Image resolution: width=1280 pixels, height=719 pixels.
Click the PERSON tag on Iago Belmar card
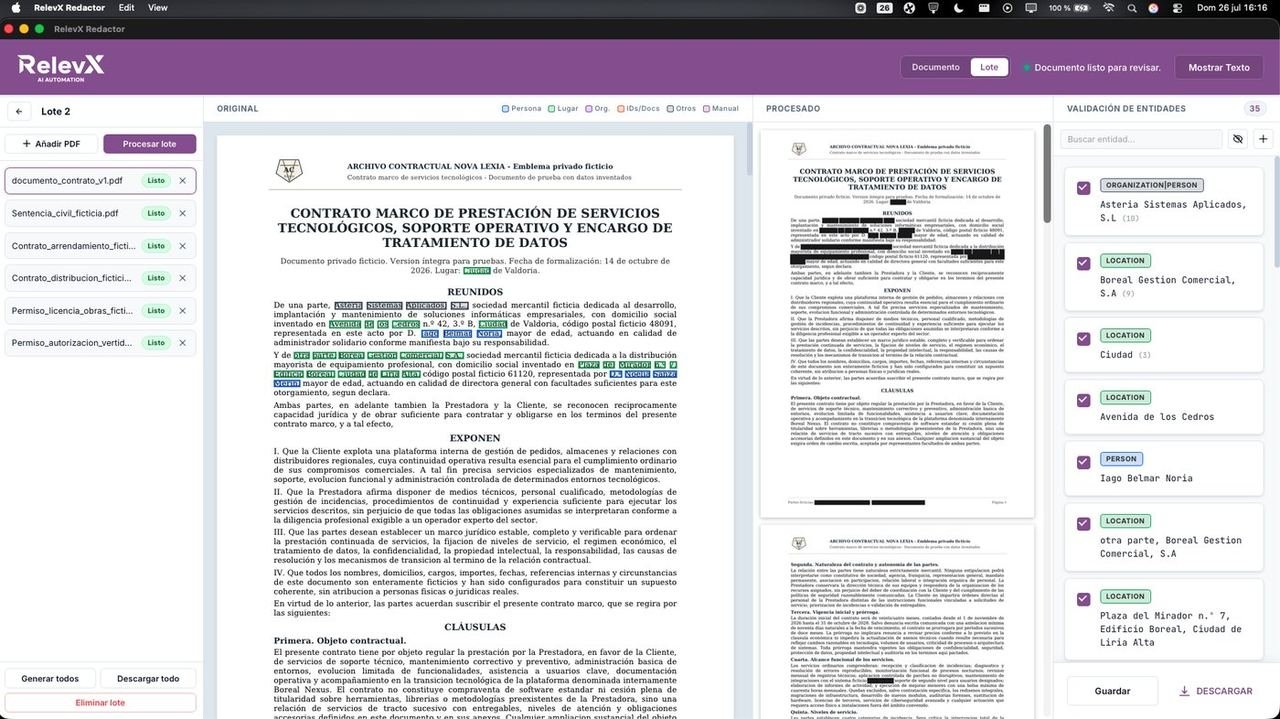[1121, 459]
